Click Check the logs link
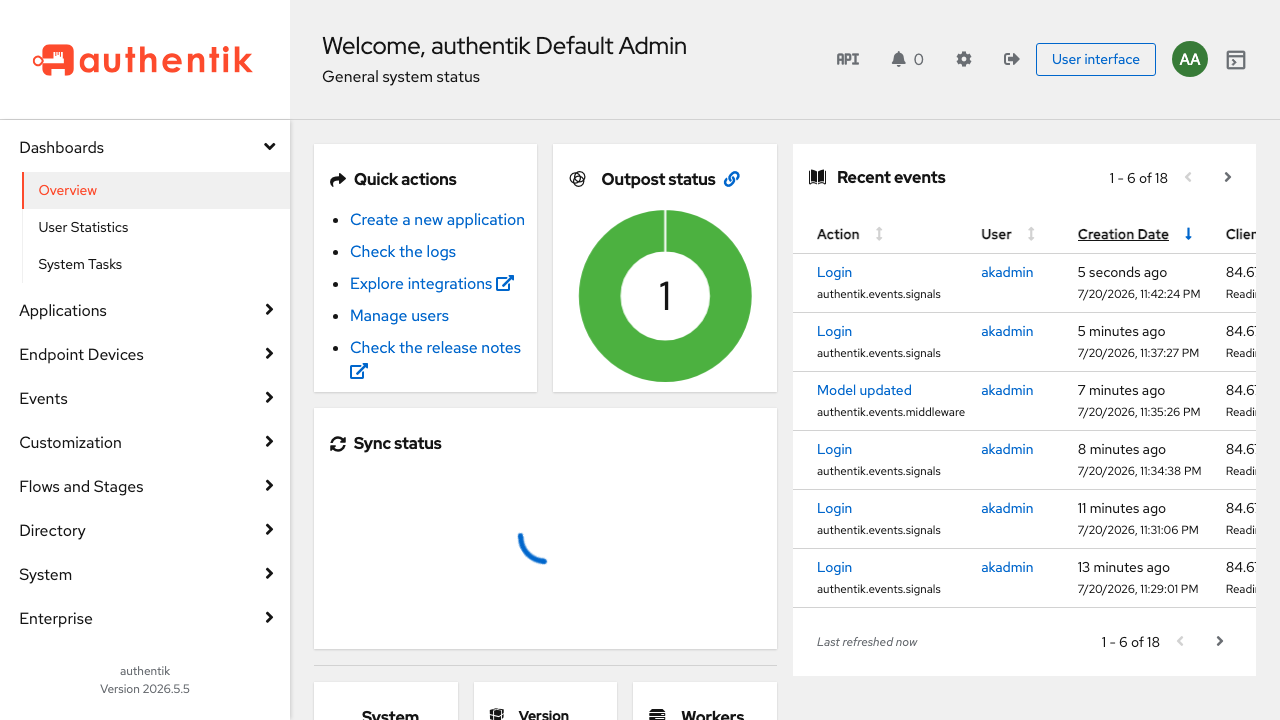1280x720 pixels. (403, 251)
